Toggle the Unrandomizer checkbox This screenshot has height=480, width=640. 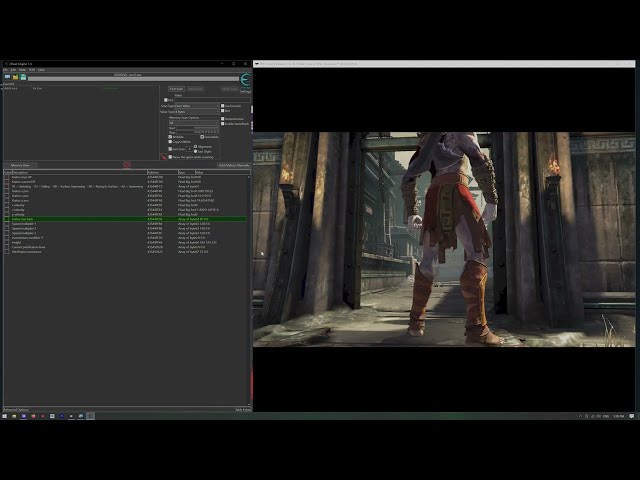(x=223, y=119)
